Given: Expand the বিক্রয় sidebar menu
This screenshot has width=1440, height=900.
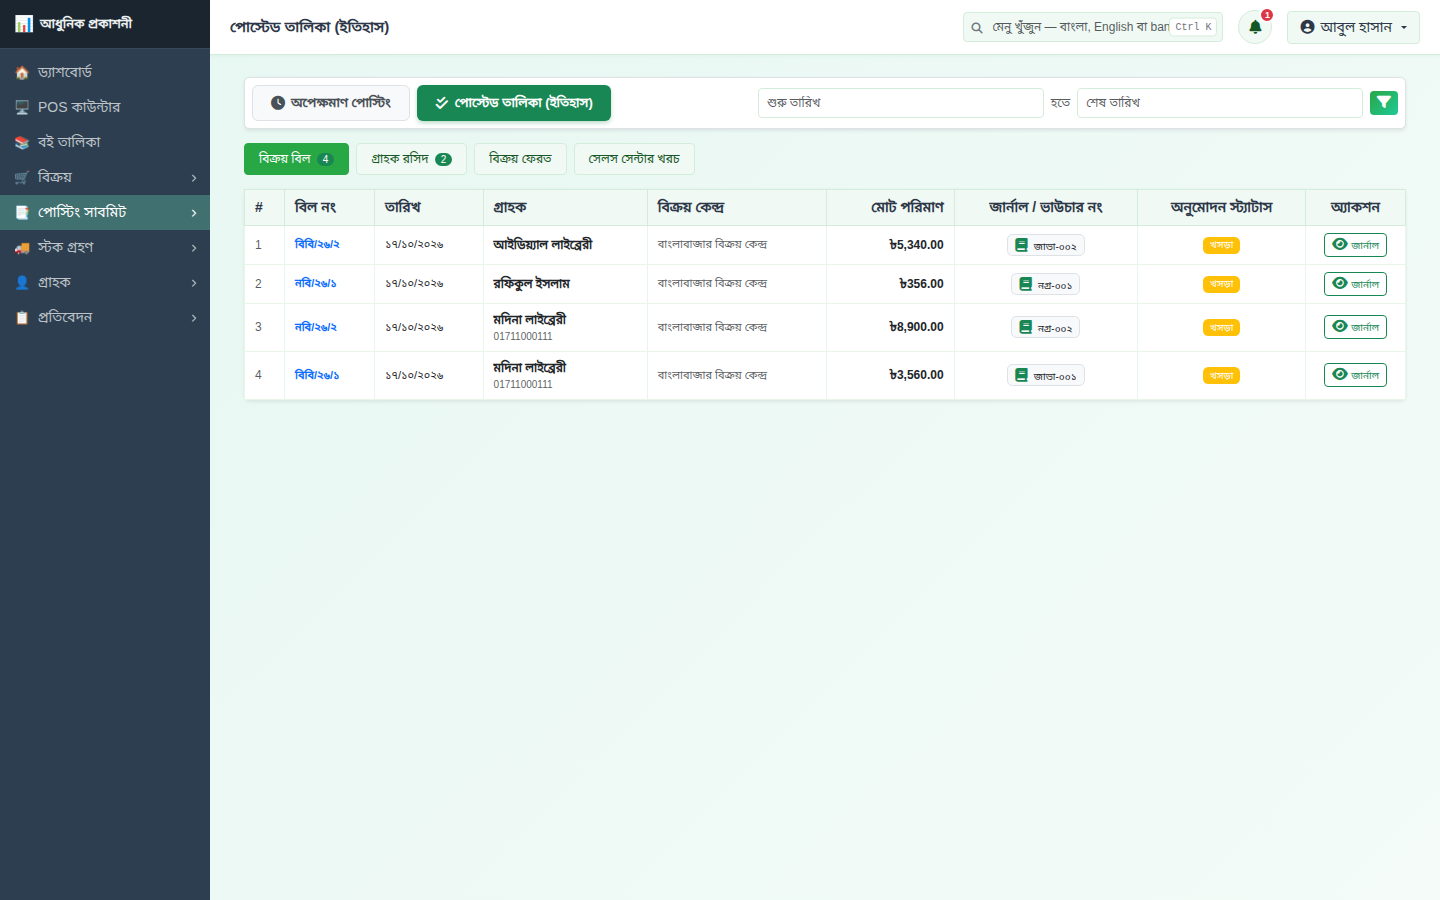Looking at the screenshot, I should (x=105, y=177).
